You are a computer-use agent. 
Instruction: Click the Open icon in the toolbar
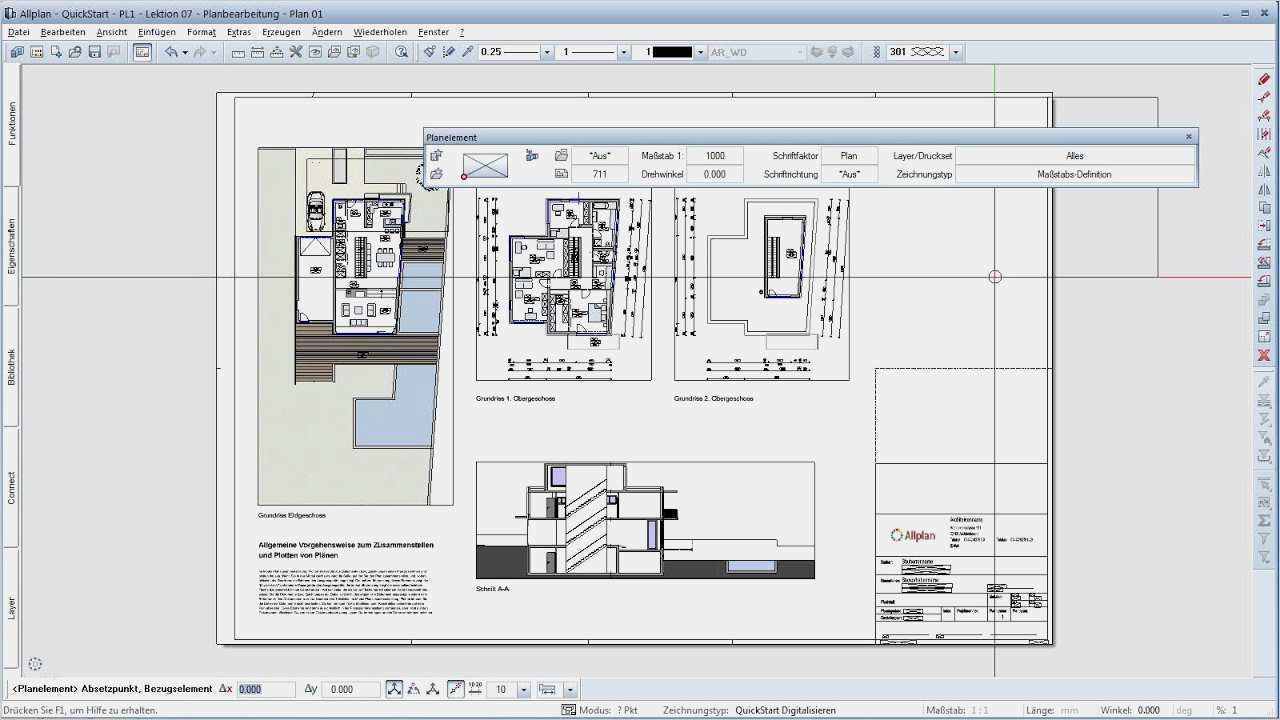tap(75, 52)
